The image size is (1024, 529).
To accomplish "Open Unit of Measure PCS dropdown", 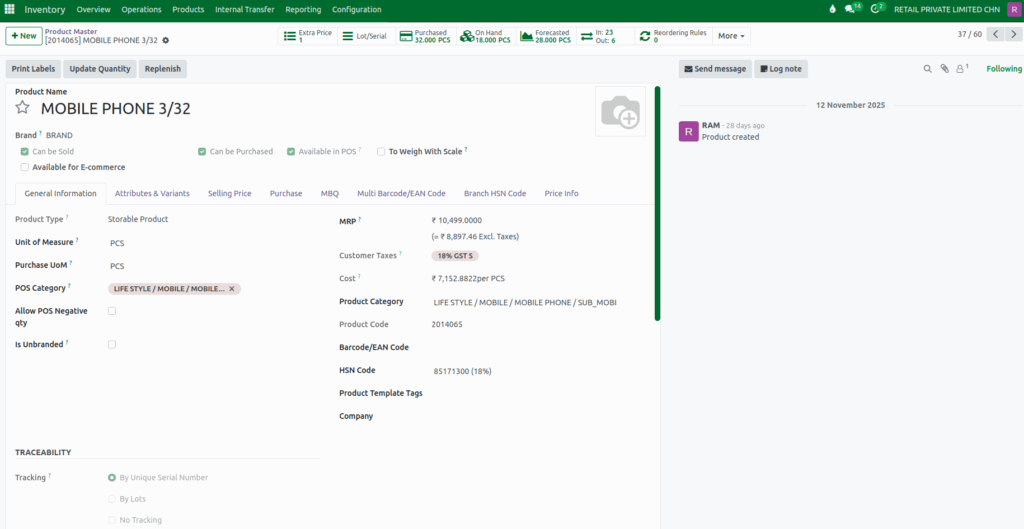I will click(214, 243).
